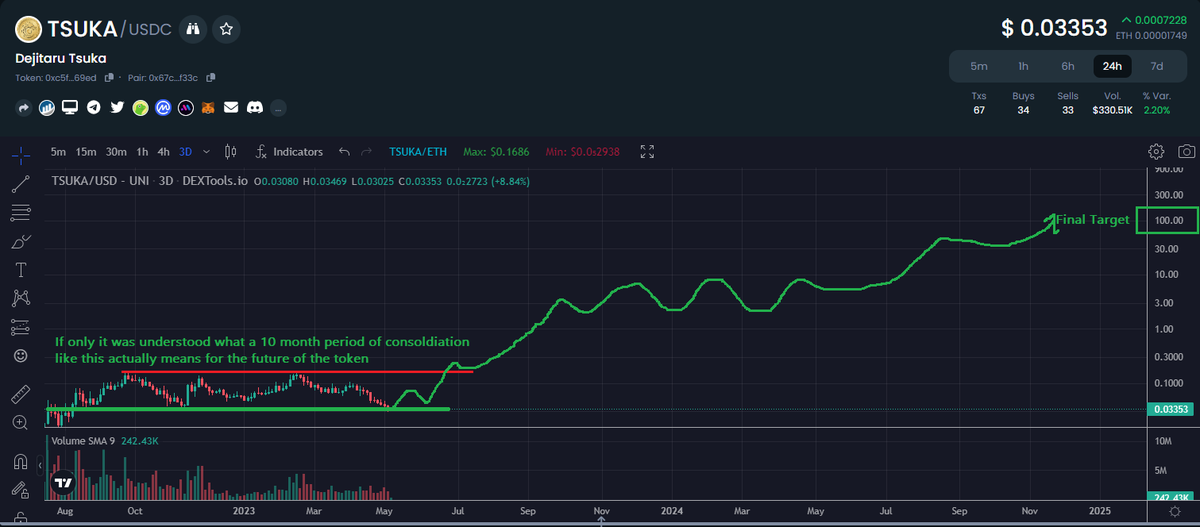Open the Indicators dialog
This screenshot has height=527, width=1200.
(x=289, y=152)
